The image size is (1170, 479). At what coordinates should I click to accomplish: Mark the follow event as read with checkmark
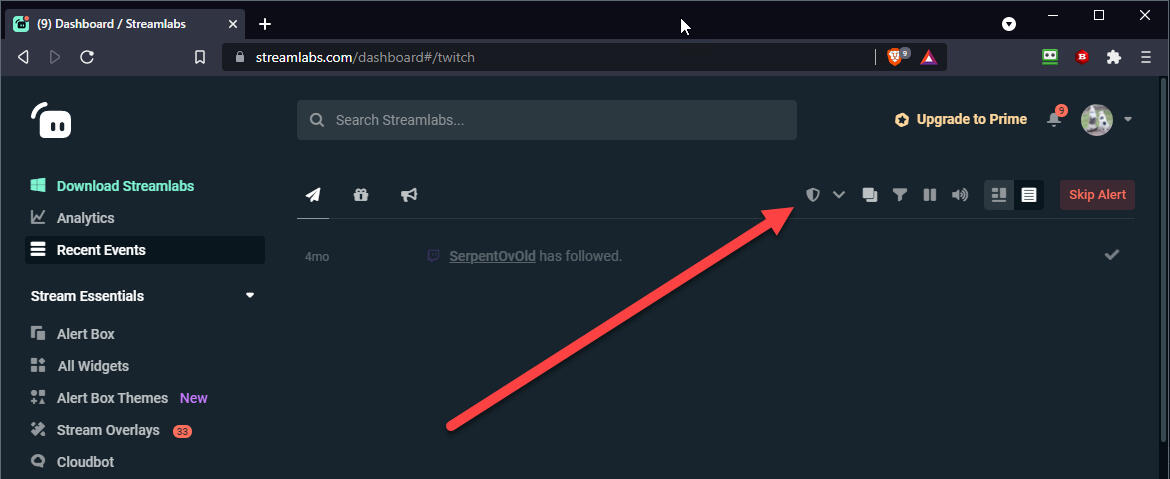[1111, 255]
